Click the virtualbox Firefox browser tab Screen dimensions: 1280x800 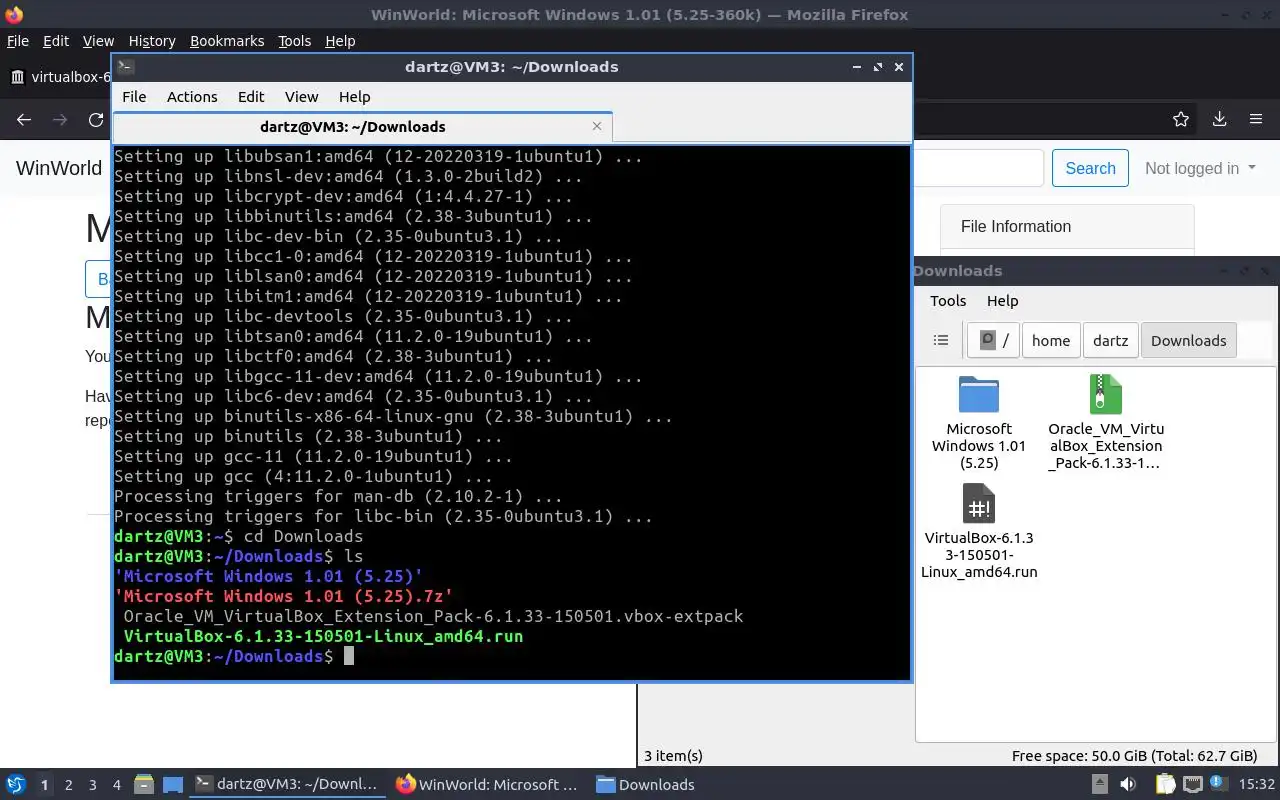click(x=58, y=77)
